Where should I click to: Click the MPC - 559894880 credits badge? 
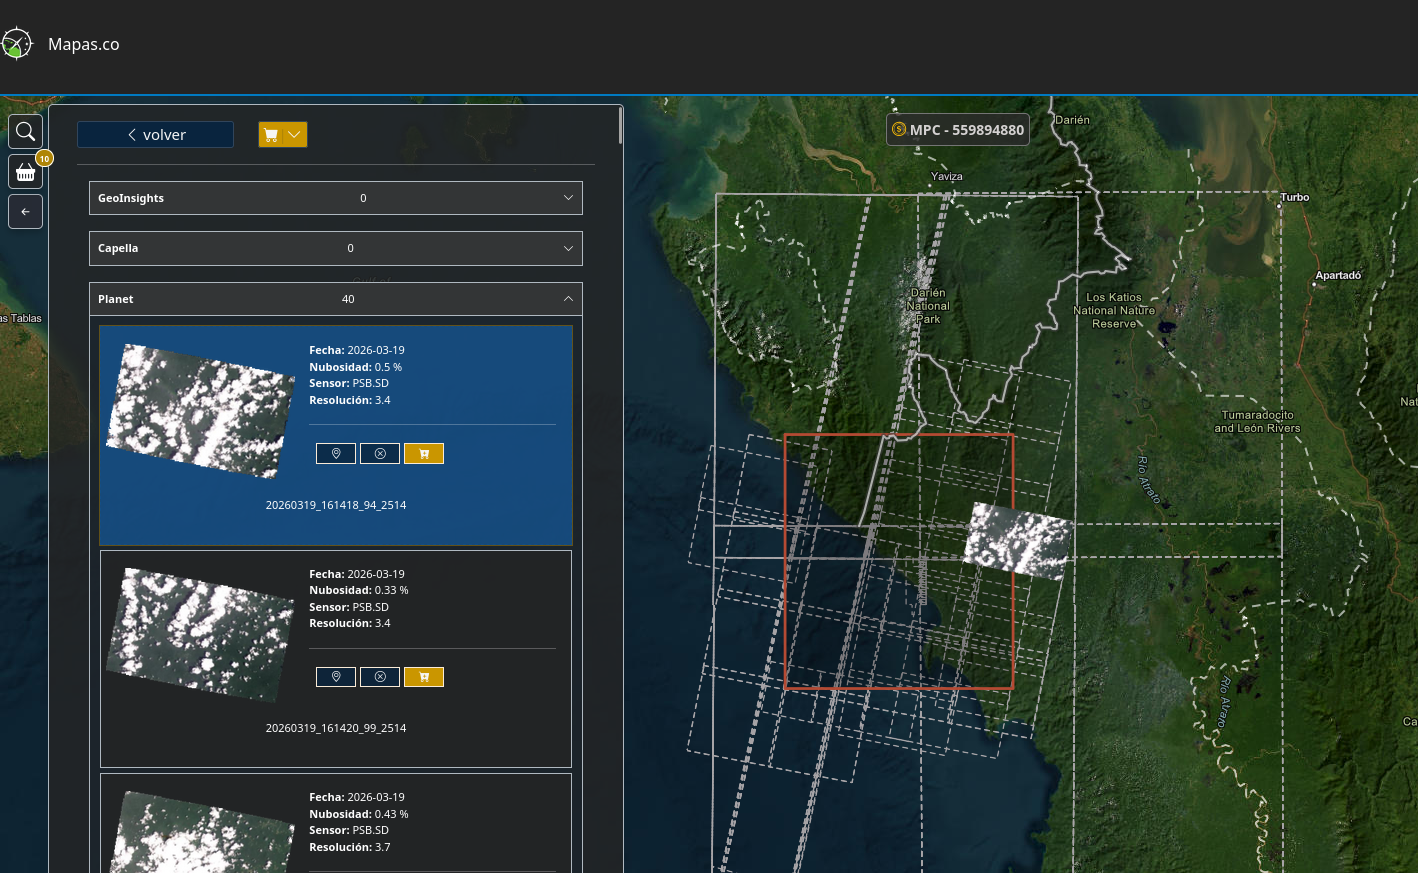coord(958,130)
